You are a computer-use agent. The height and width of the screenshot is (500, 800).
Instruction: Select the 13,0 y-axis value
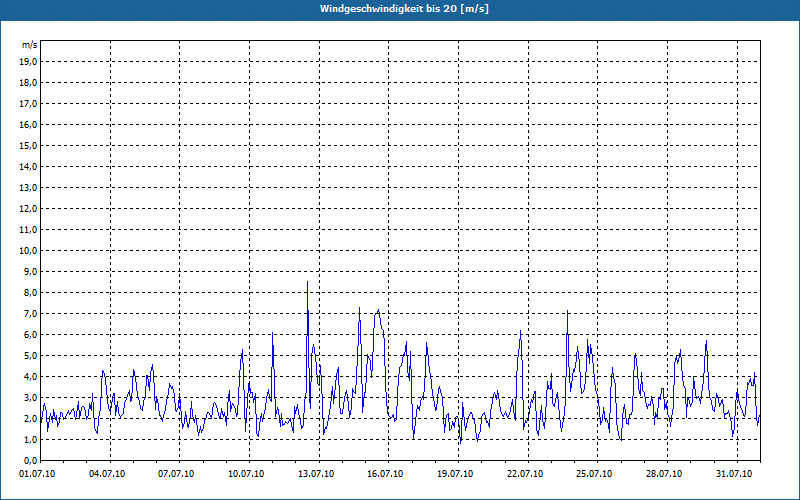click(28, 187)
